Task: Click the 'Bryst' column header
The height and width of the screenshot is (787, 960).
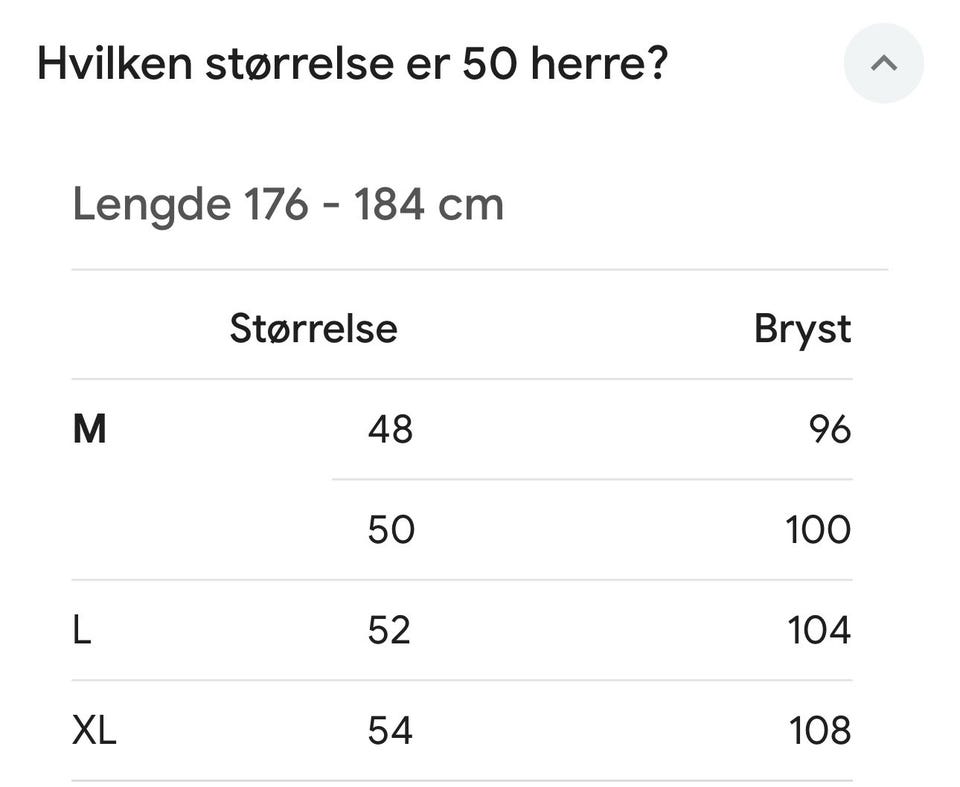Action: click(803, 331)
